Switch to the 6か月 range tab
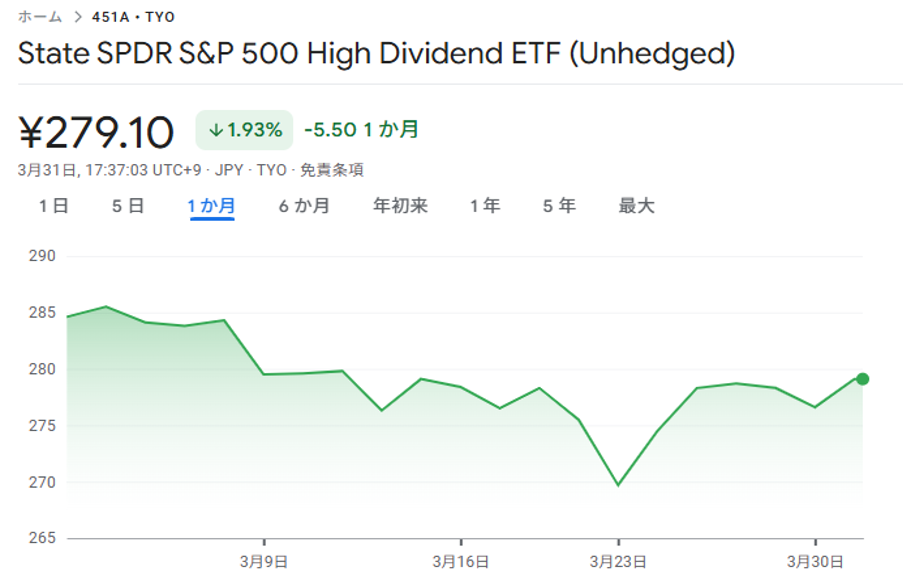Image resolution: width=903 pixels, height=584 pixels. (x=304, y=206)
